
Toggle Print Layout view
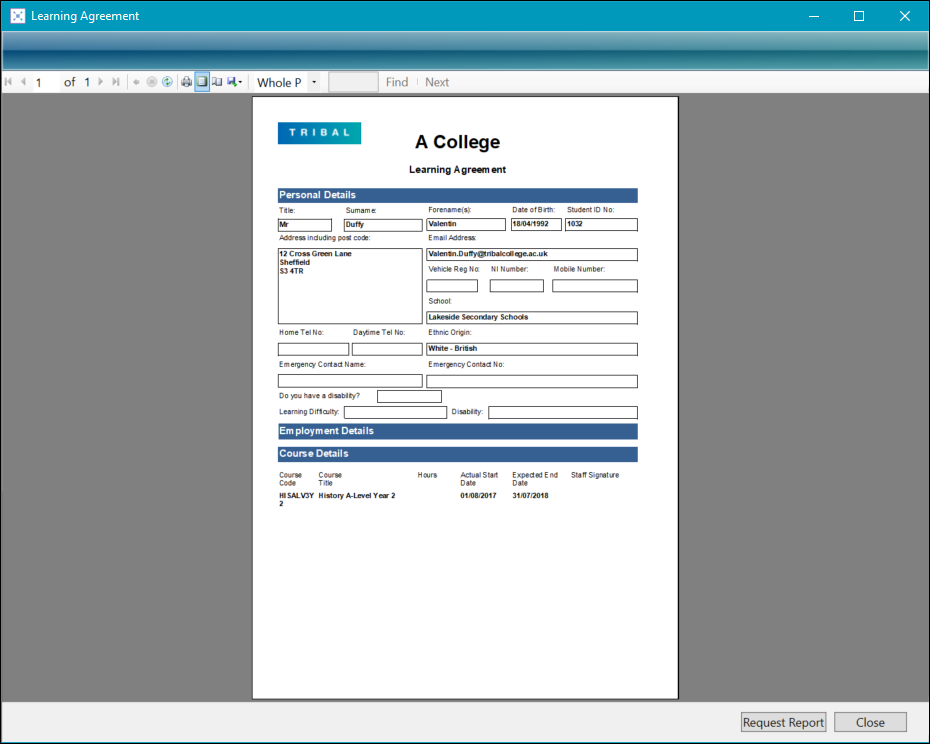[x=202, y=82]
